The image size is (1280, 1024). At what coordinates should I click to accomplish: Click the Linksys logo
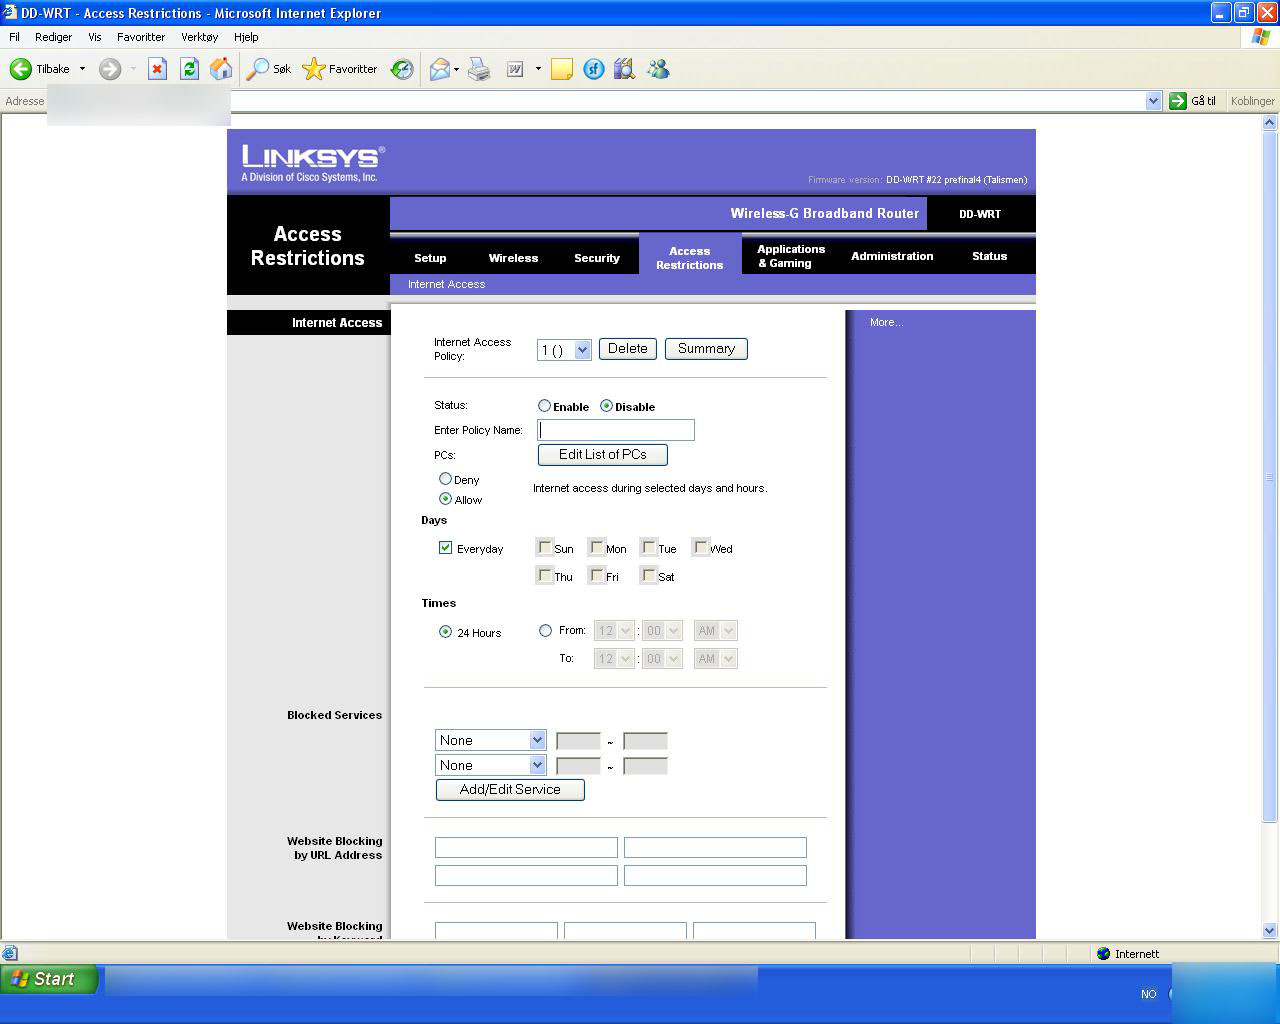[312, 163]
